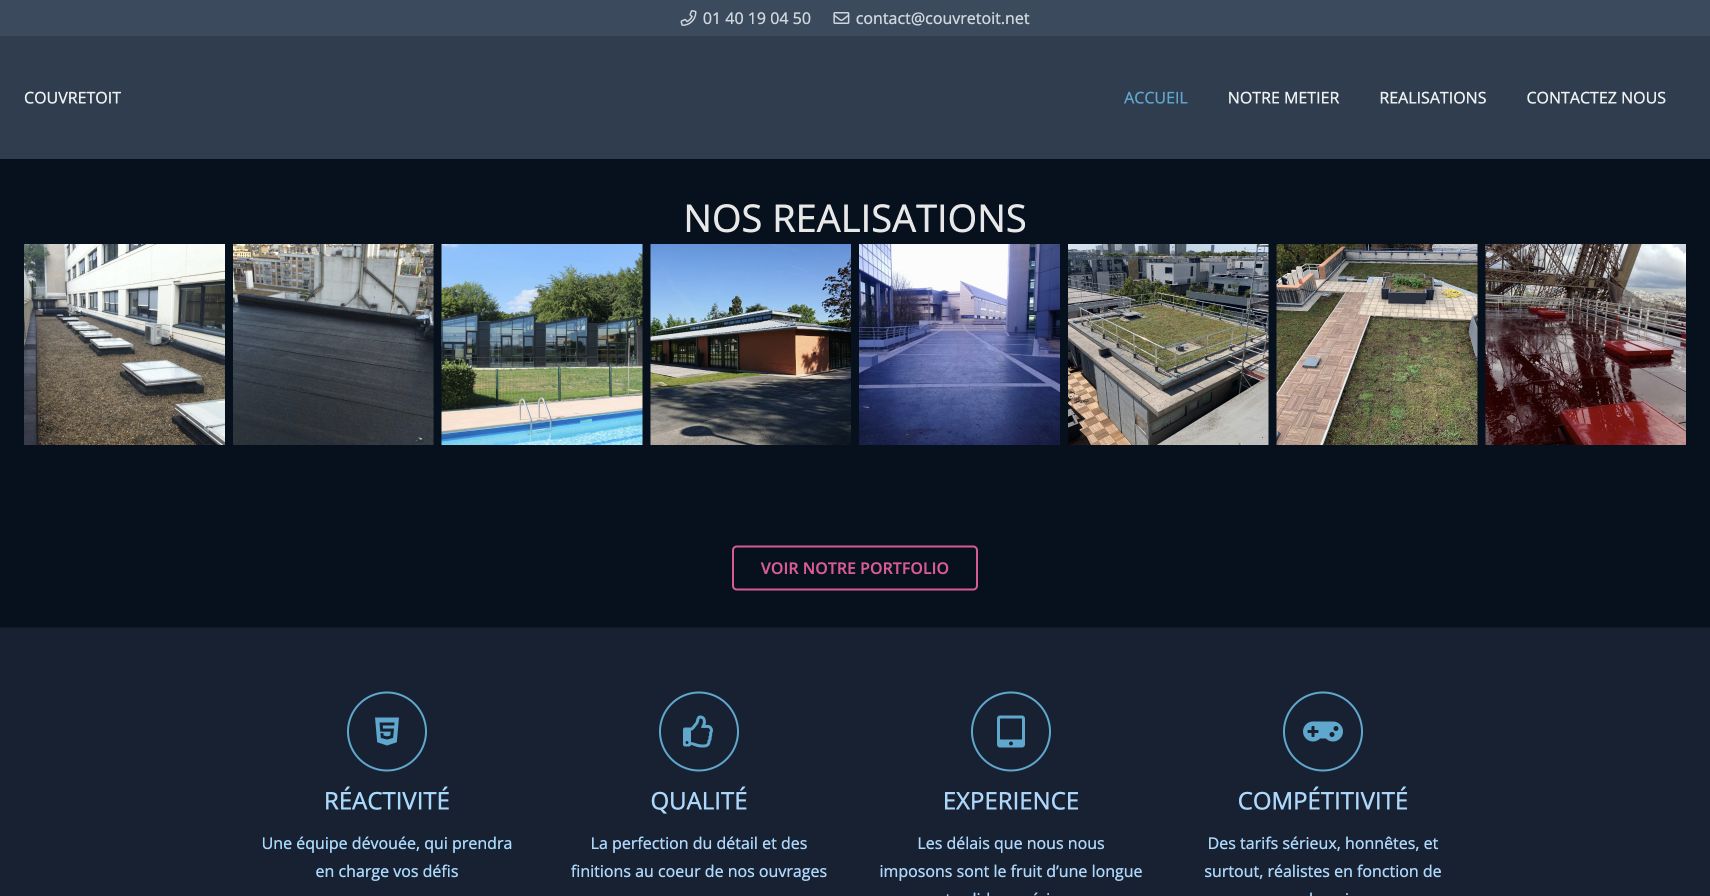Go to the COUVRETOIT home logo
1710x896 pixels.
(x=72, y=98)
